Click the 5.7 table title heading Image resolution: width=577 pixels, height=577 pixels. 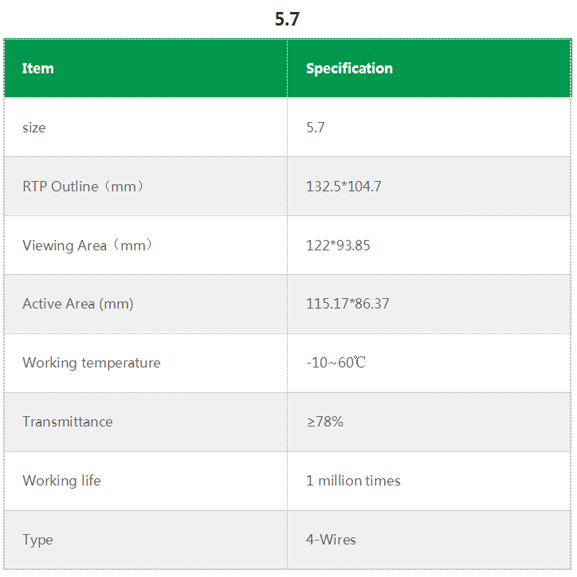click(287, 19)
